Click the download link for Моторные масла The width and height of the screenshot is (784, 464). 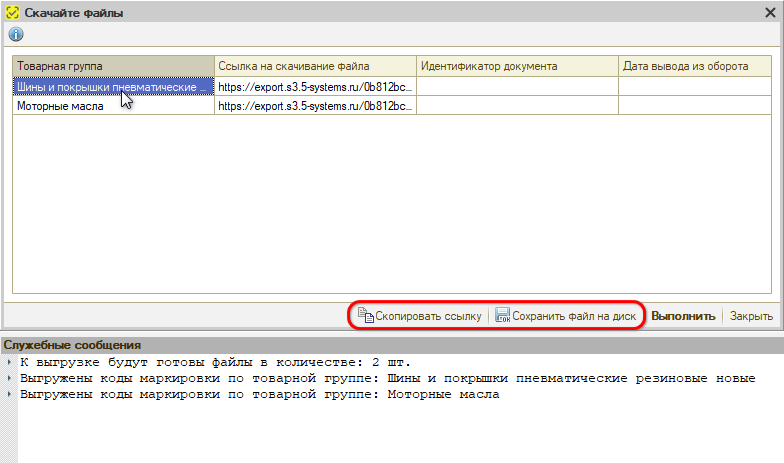pos(315,105)
